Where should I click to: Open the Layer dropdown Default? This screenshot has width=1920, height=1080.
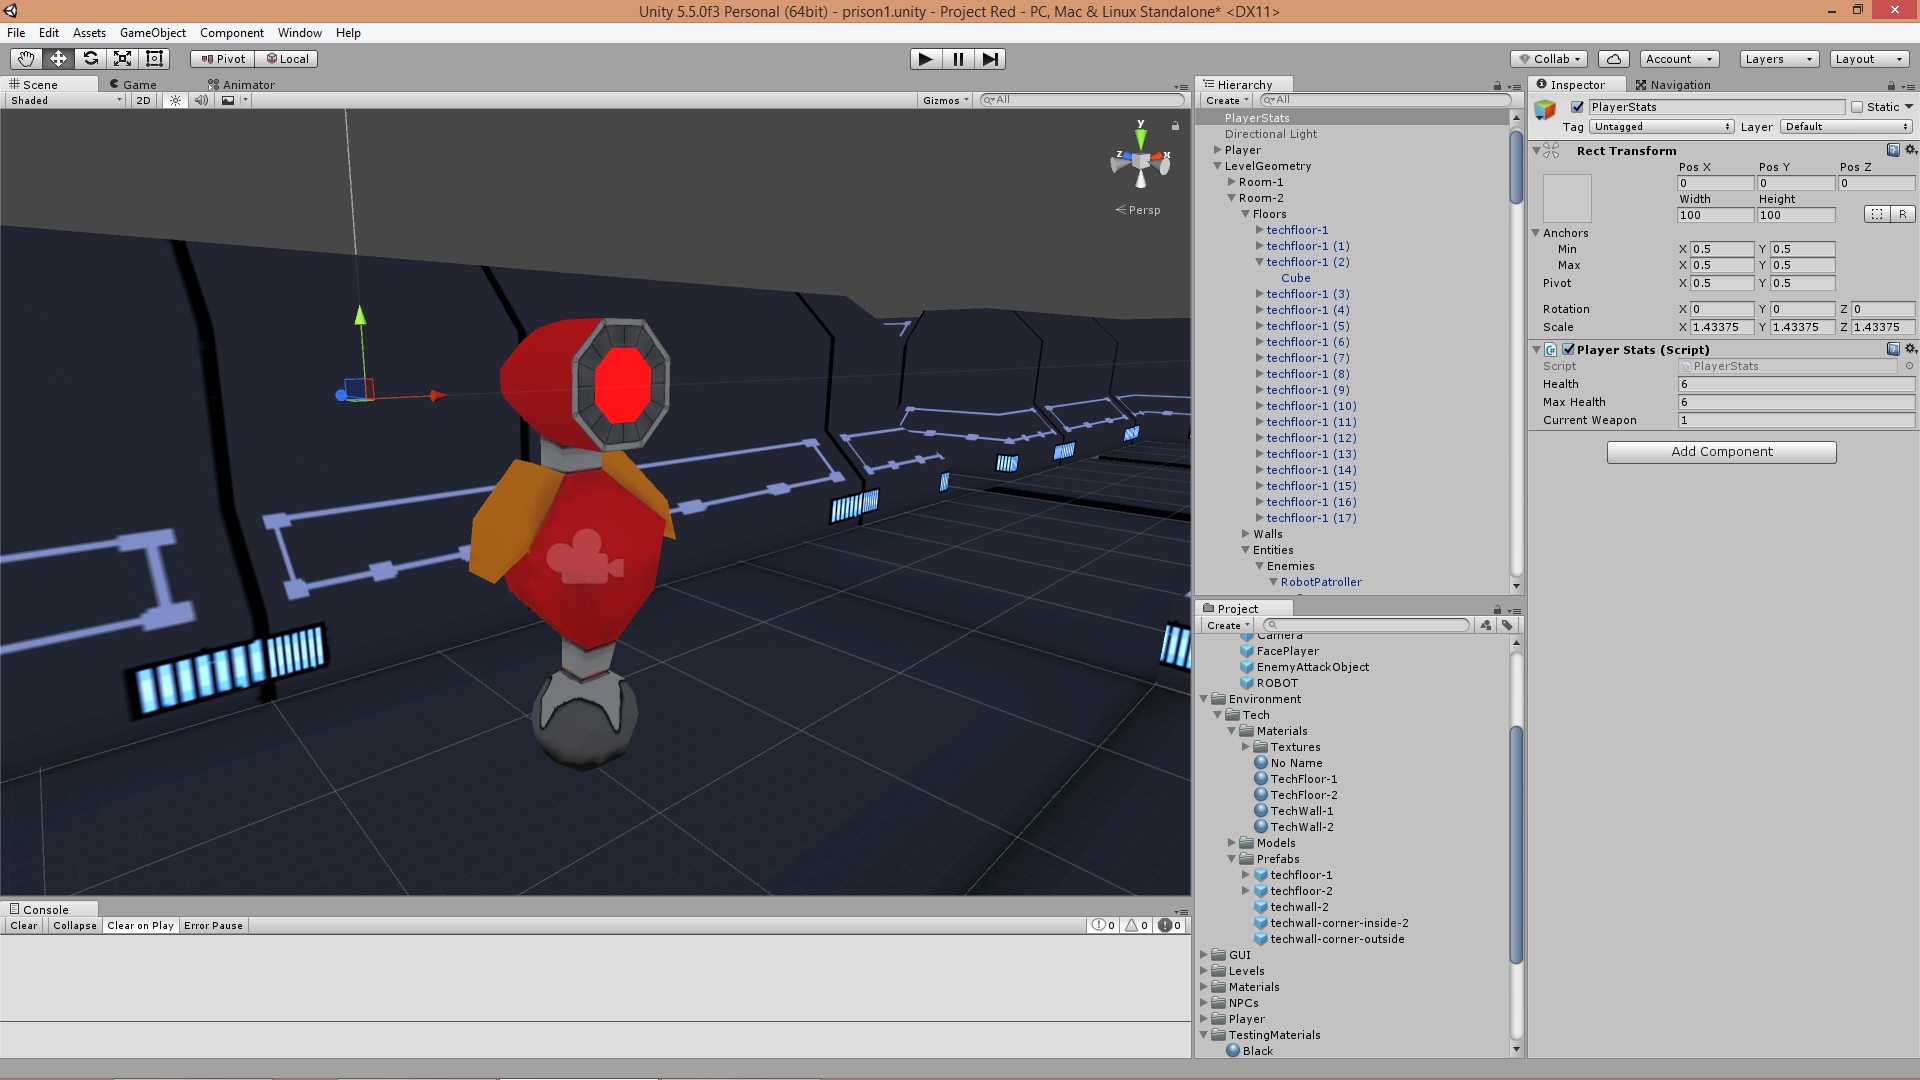(1847, 127)
